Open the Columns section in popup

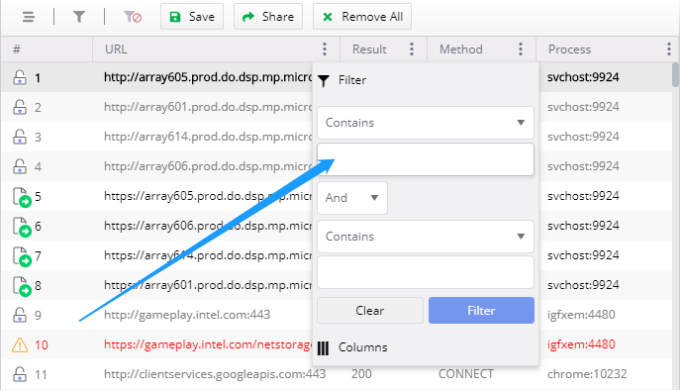coord(352,348)
